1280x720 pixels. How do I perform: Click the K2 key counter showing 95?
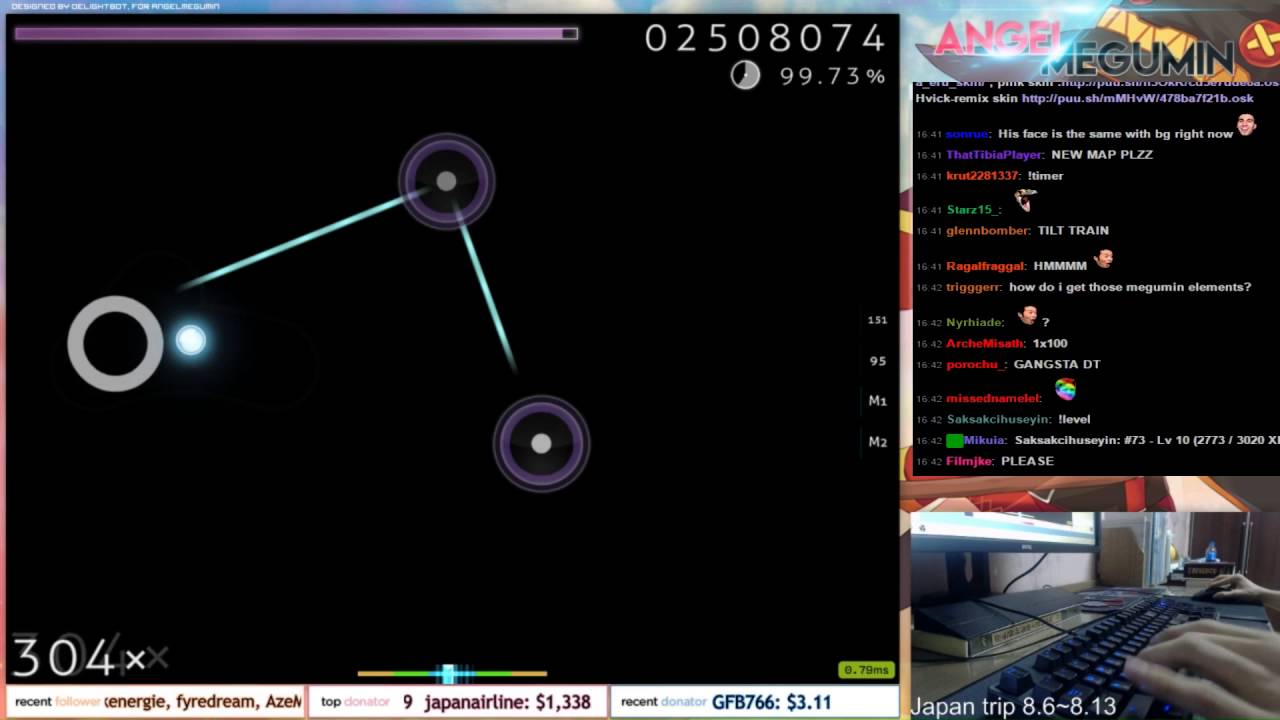(878, 361)
